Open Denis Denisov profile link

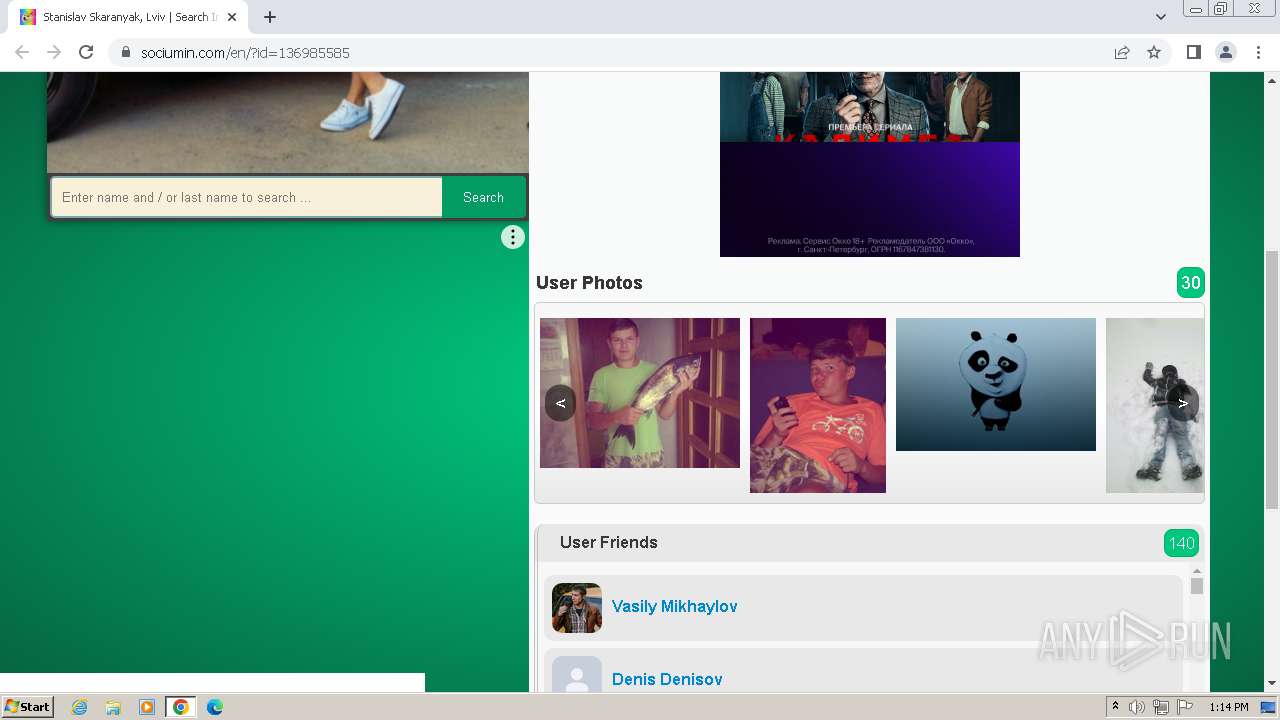click(667, 680)
